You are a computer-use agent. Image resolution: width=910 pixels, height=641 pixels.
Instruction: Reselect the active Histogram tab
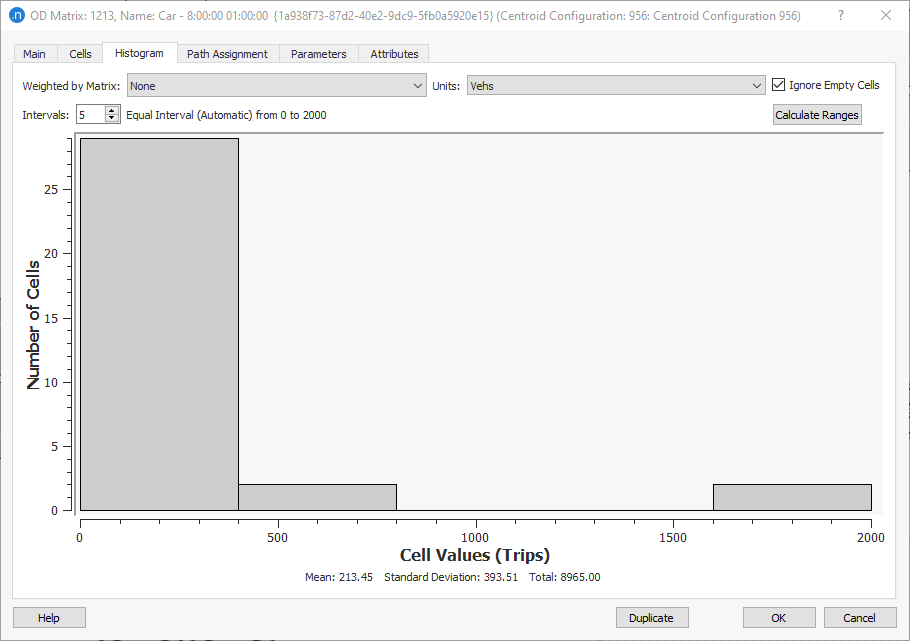139,53
